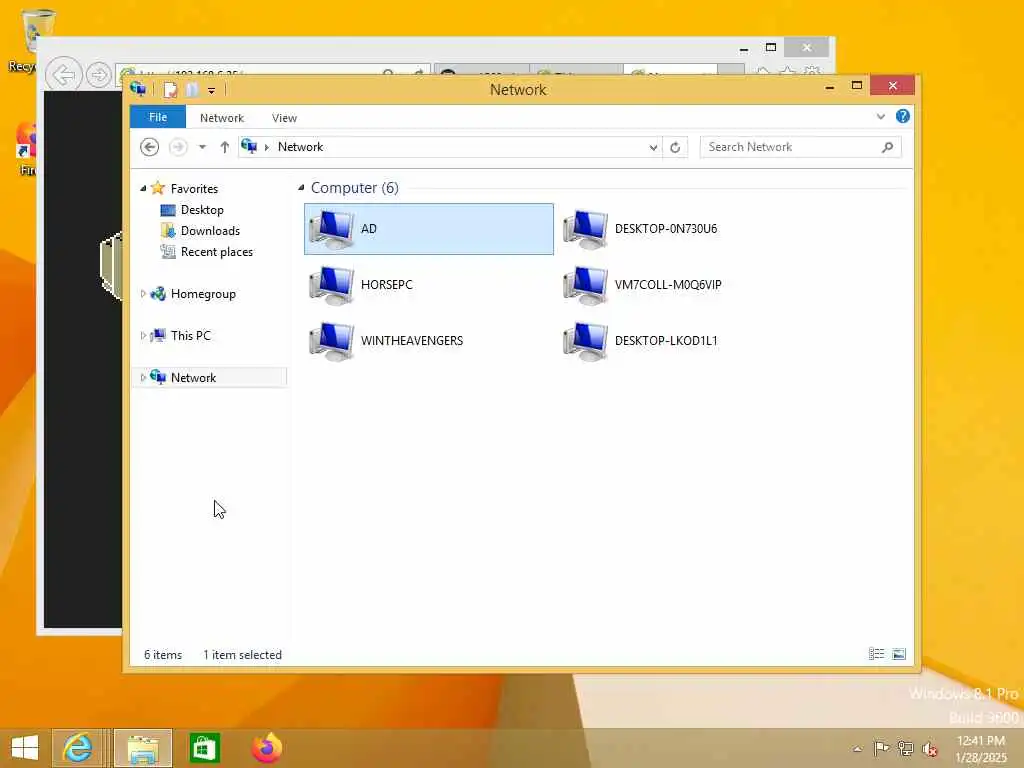The height and width of the screenshot is (768, 1024).
Task: Expand the Network tree node arrow
Action: point(143,377)
